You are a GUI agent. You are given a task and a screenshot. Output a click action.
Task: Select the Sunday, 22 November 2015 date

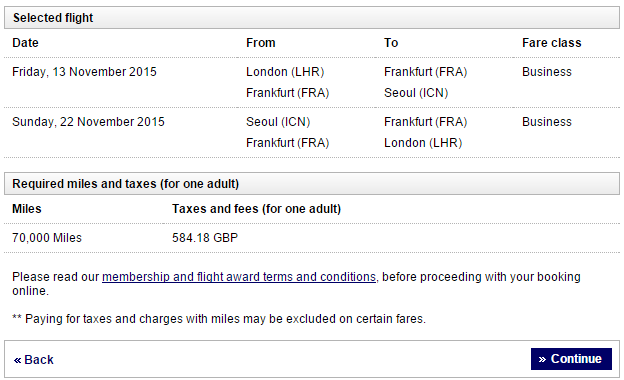88,122
